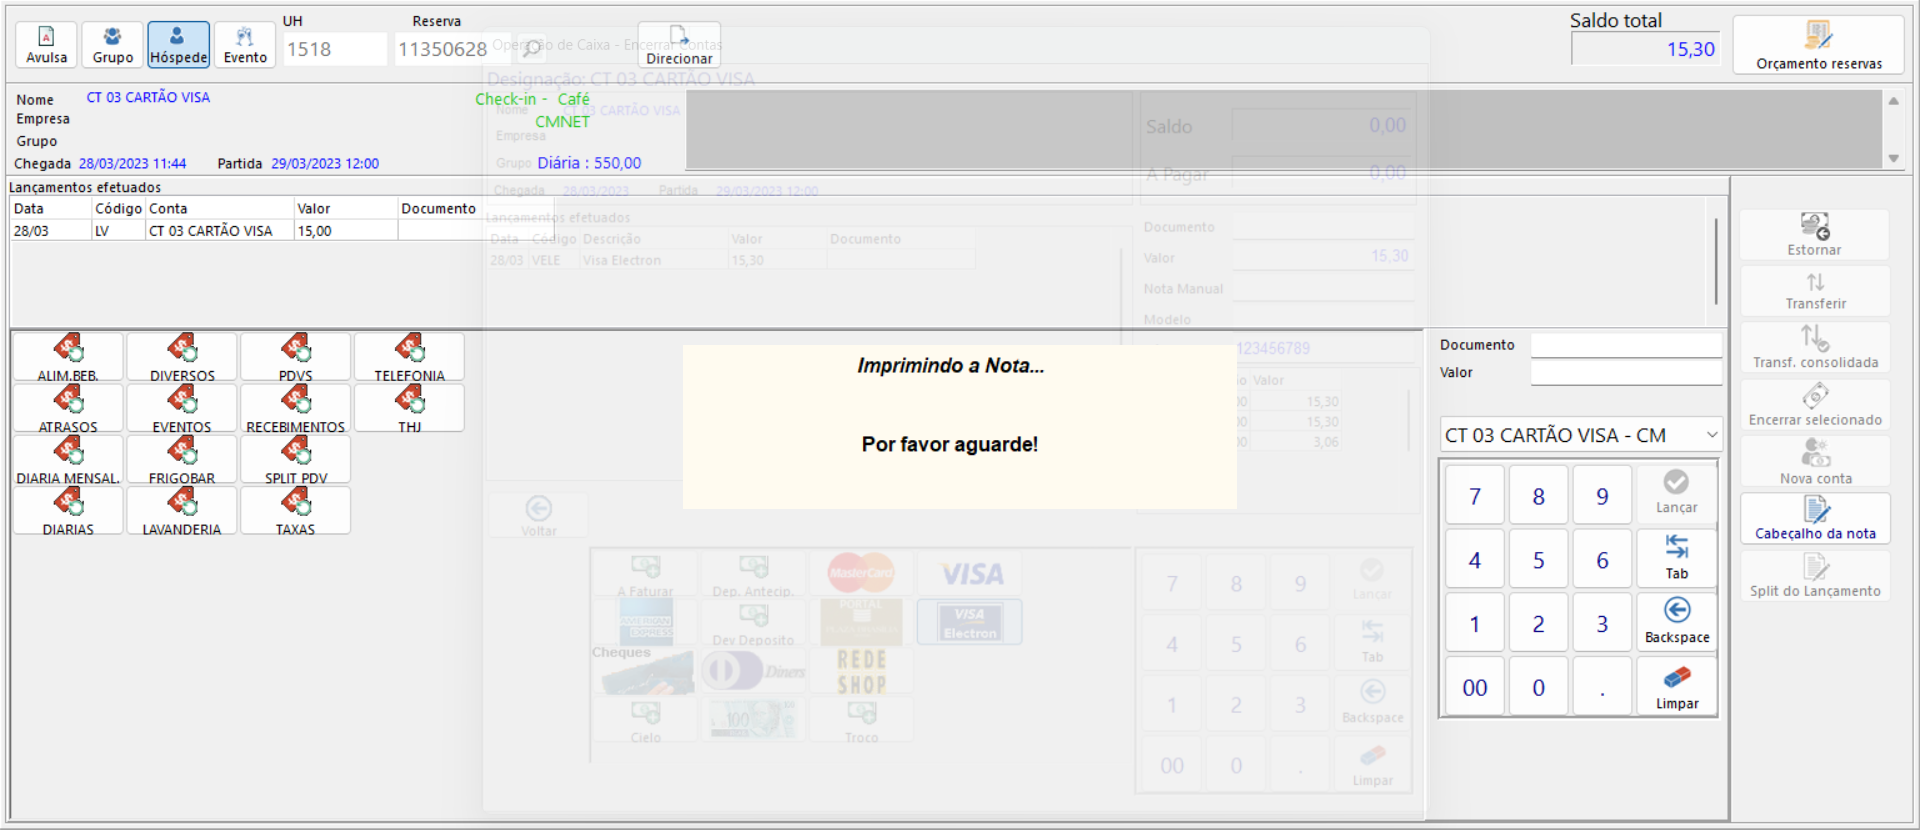Click the Estornar action

[1815, 235]
